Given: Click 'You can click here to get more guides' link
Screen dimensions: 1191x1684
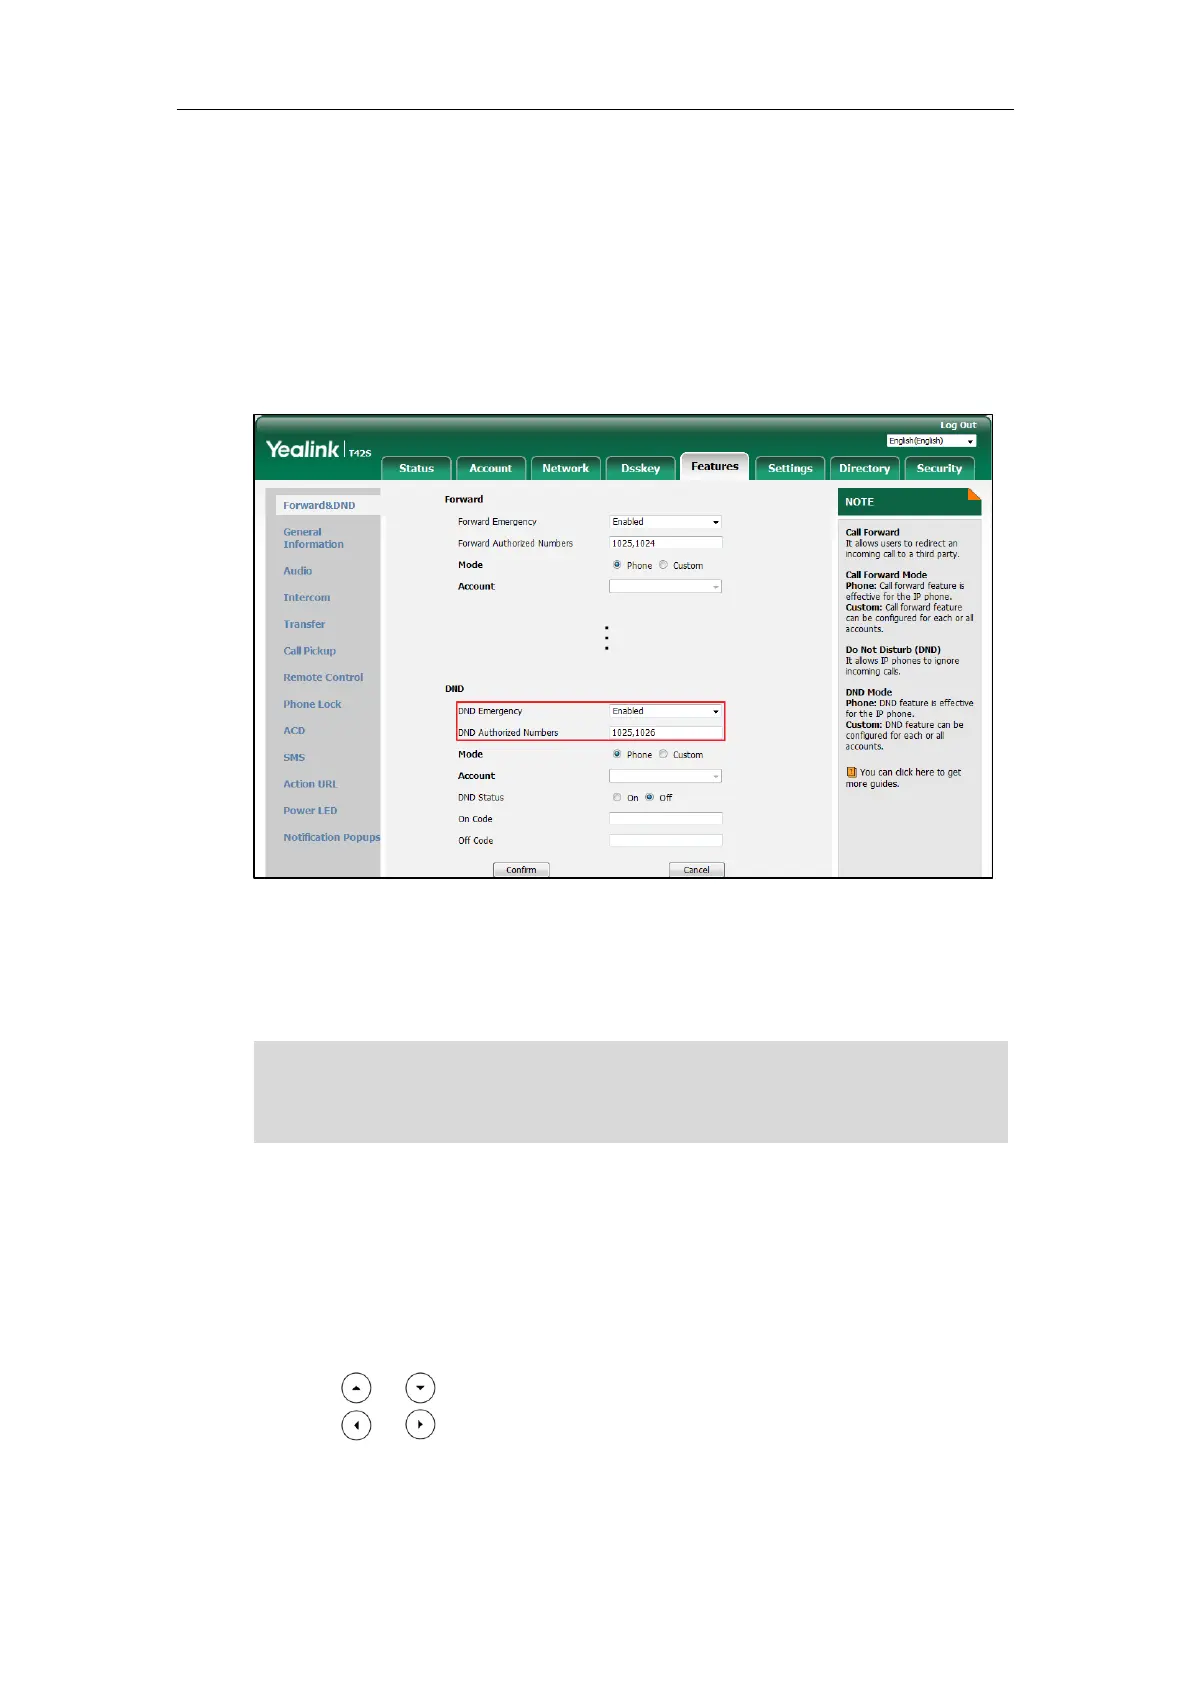Looking at the screenshot, I should click(903, 778).
